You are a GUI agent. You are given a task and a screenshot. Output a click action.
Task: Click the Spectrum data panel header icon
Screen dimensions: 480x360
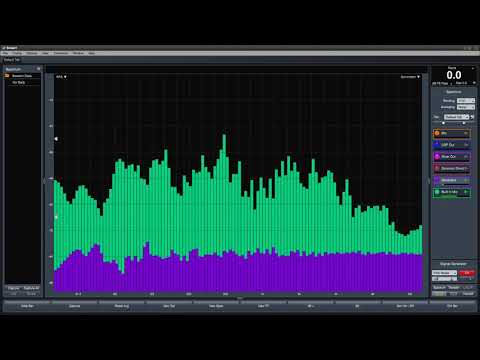39,69
